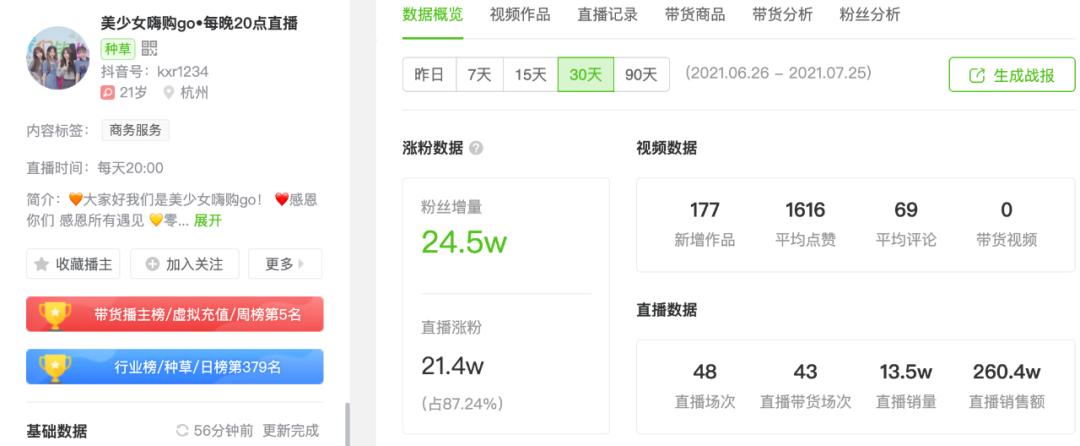Image resolution: width=1080 pixels, height=446 pixels.
Task: Open the 粉丝分析 tab
Action: pyautogui.click(x=869, y=15)
